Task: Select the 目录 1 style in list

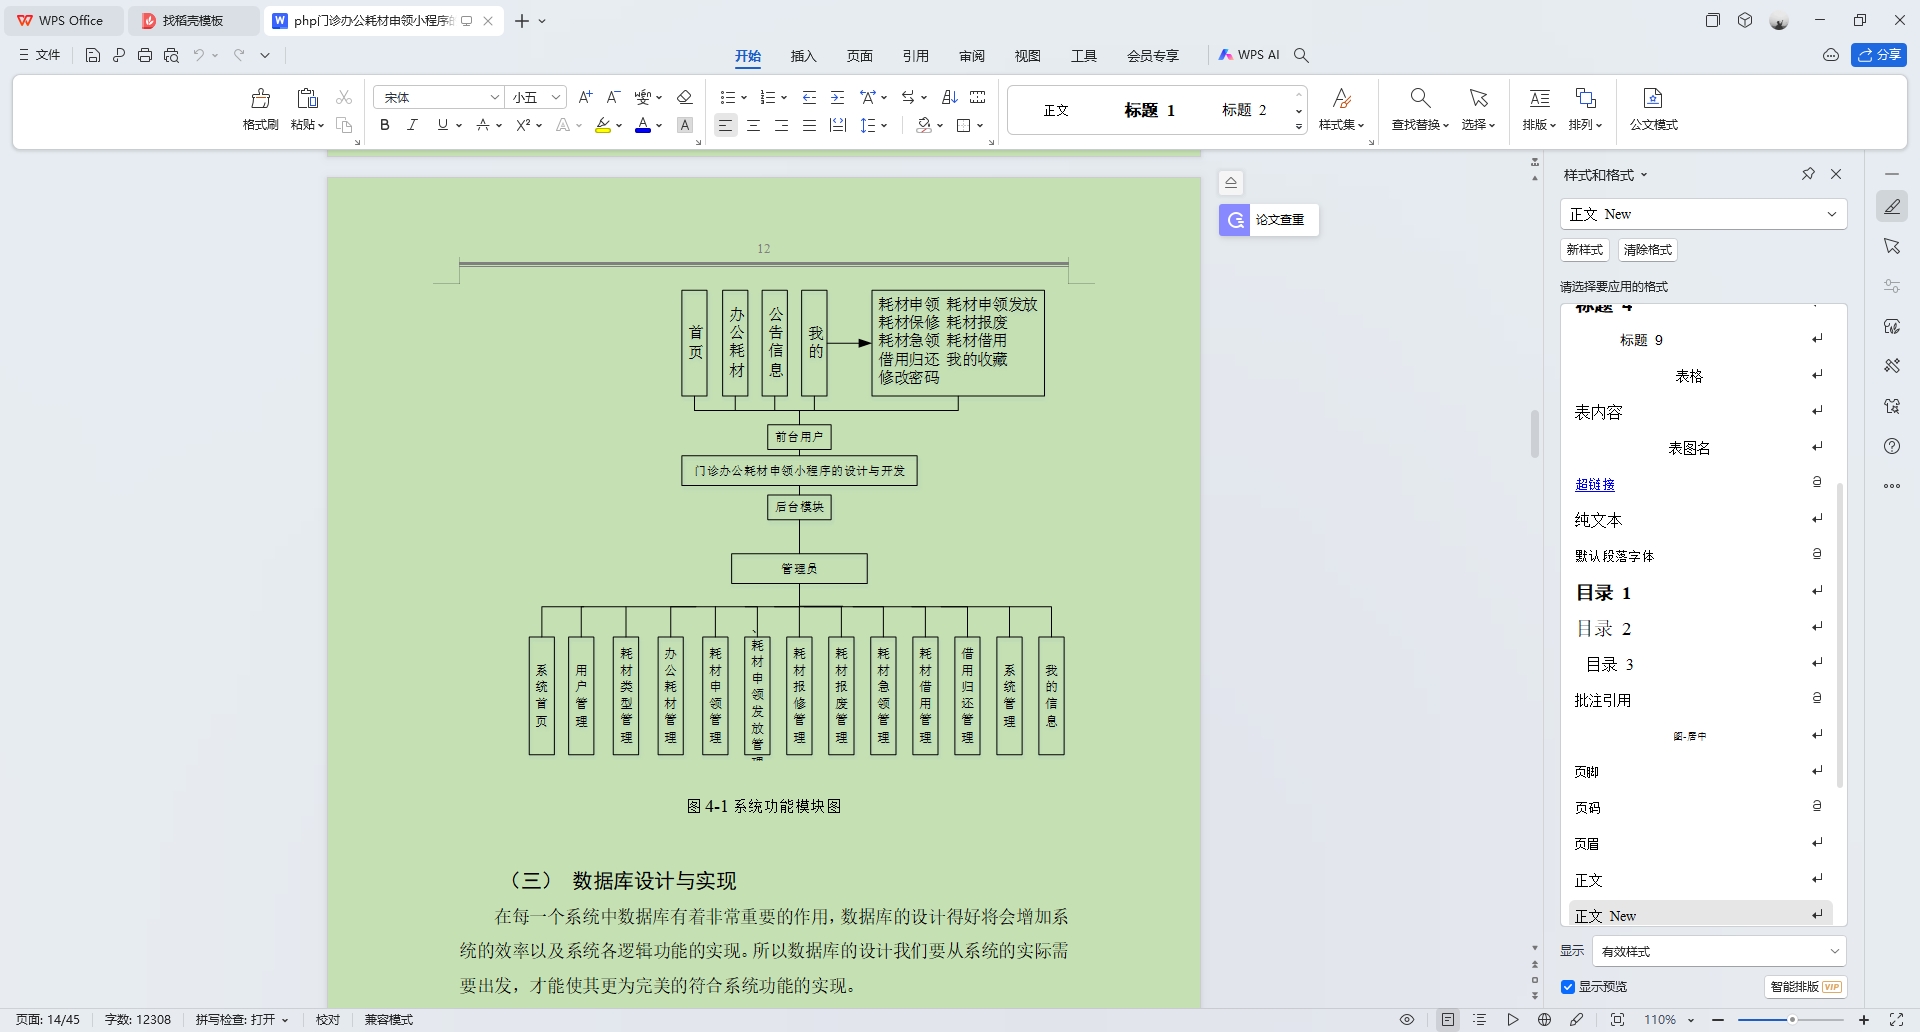Action: tap(1603, 593)
